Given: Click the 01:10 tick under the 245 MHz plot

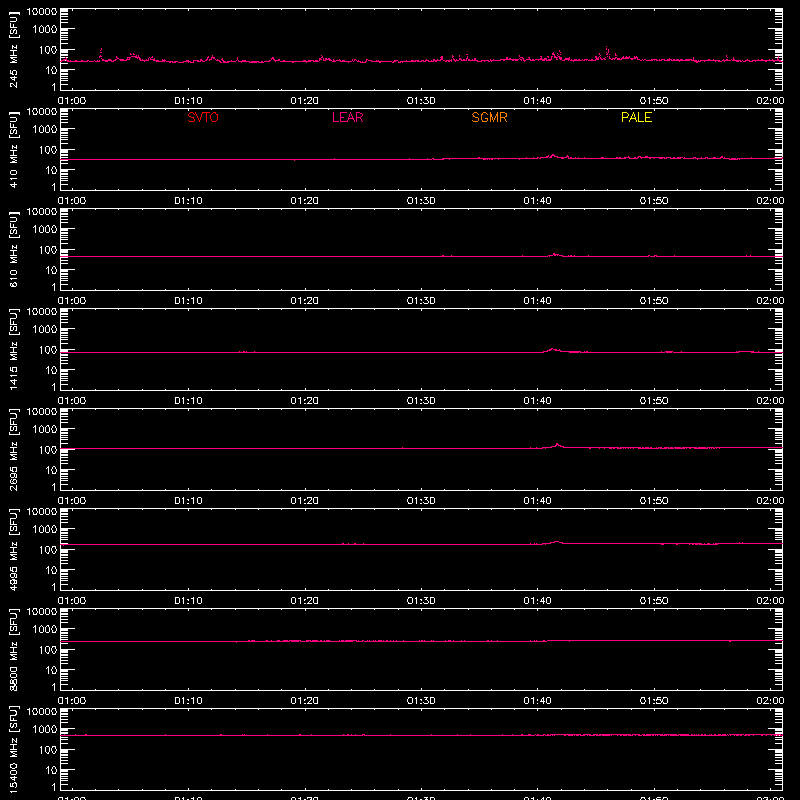Looking at the screenshot, I should click(x=188, y=101).
